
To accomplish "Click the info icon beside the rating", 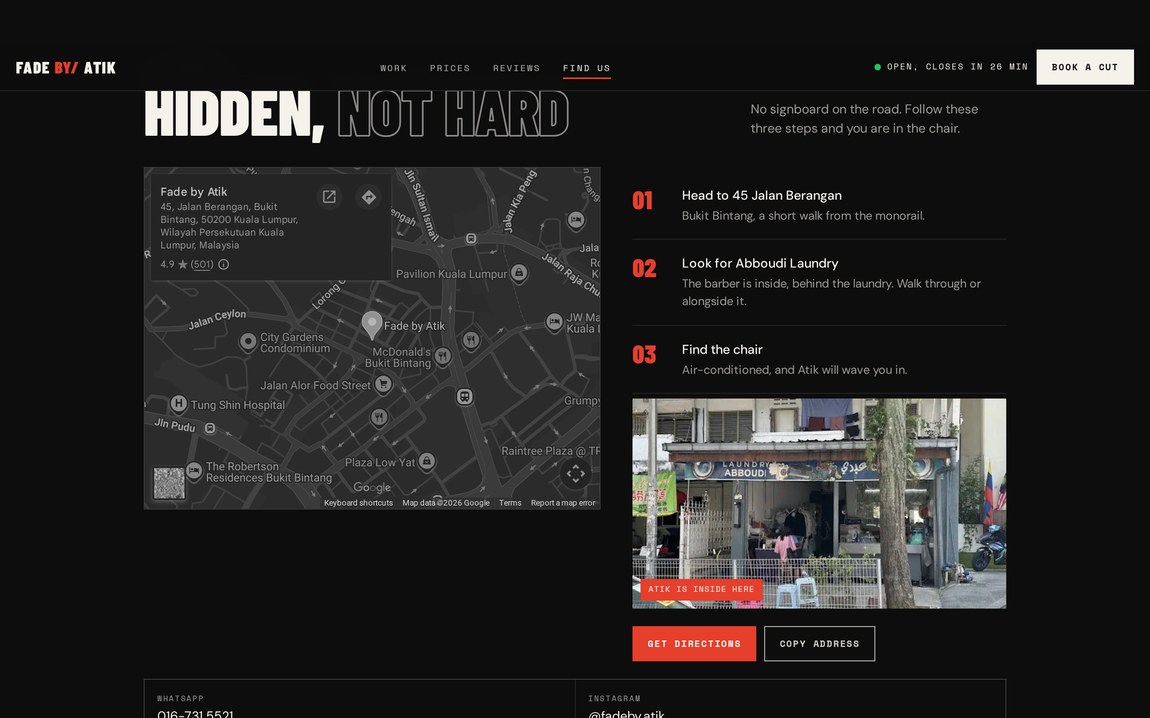I will point(224,264).
